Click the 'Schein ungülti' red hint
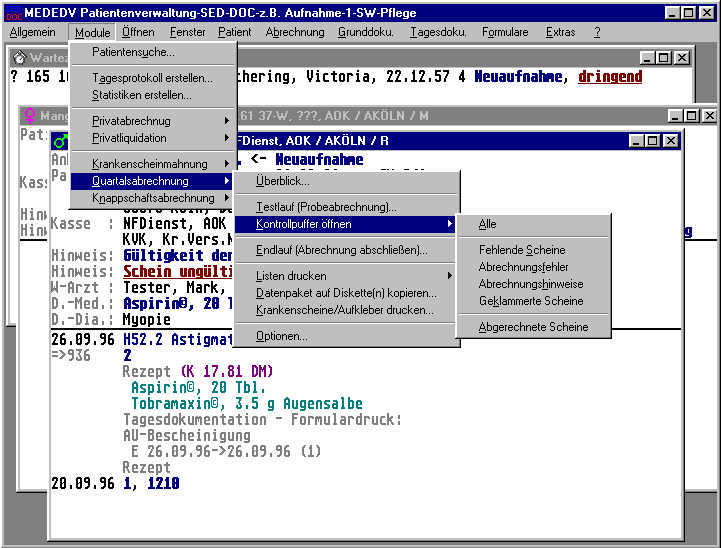This screenshot has height=548, width=721. (177, 272)
